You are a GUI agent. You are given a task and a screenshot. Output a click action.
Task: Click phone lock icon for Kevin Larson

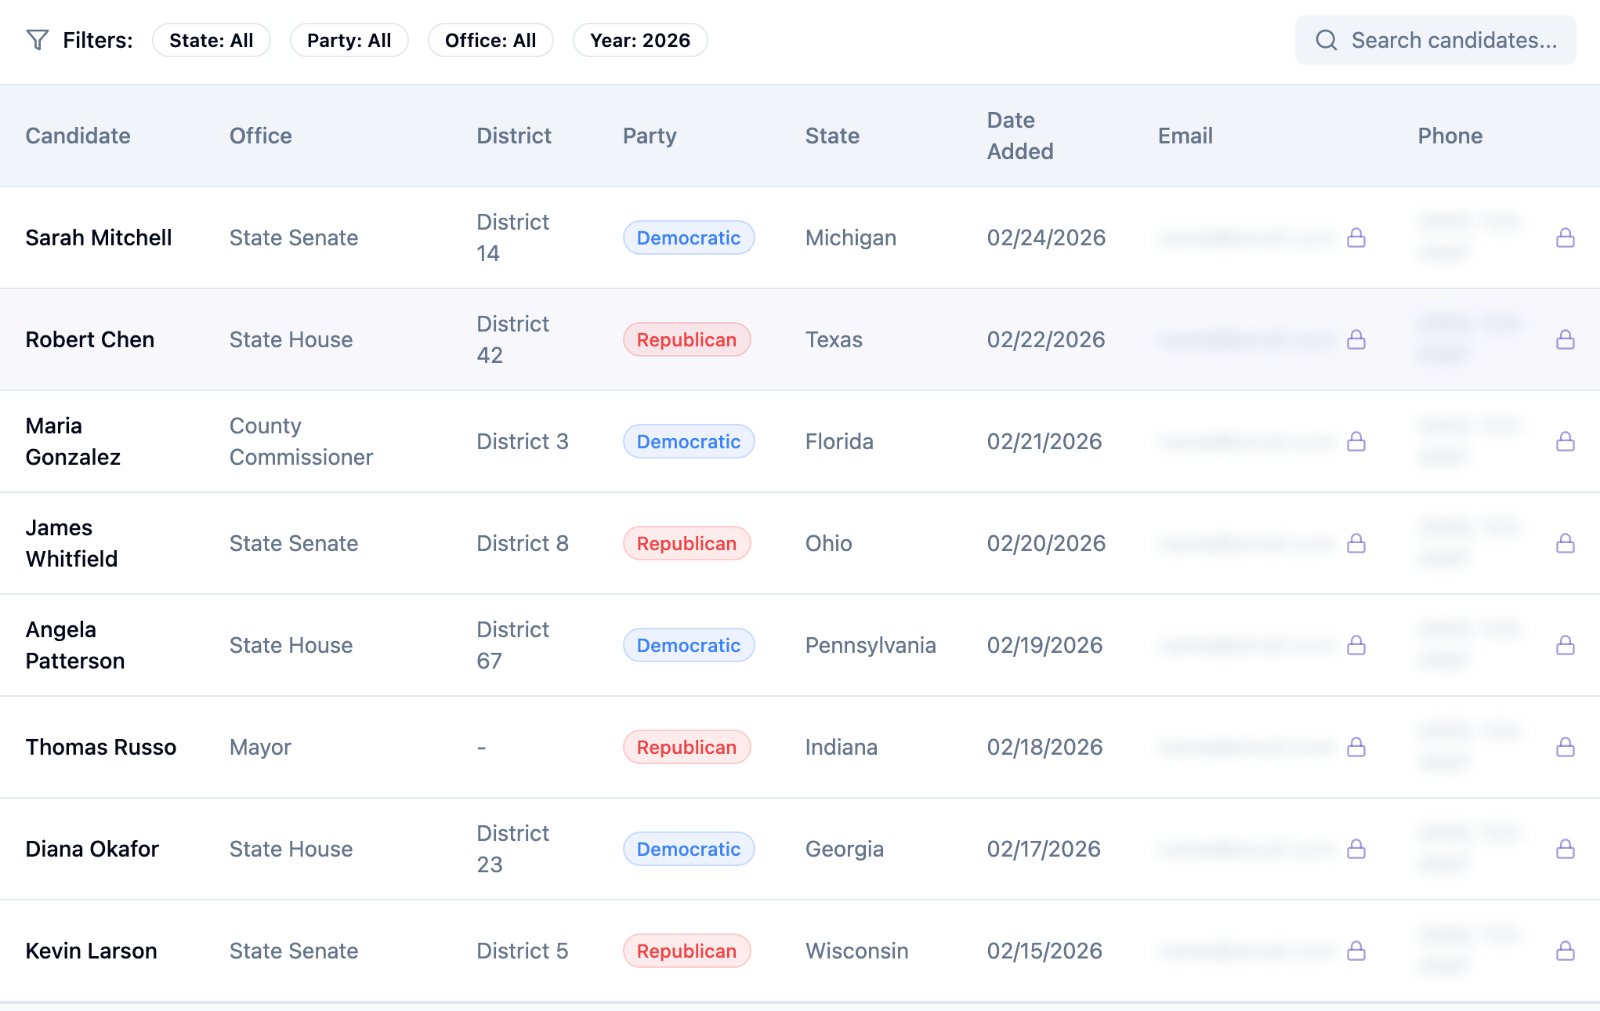[x=1565, y=951]
